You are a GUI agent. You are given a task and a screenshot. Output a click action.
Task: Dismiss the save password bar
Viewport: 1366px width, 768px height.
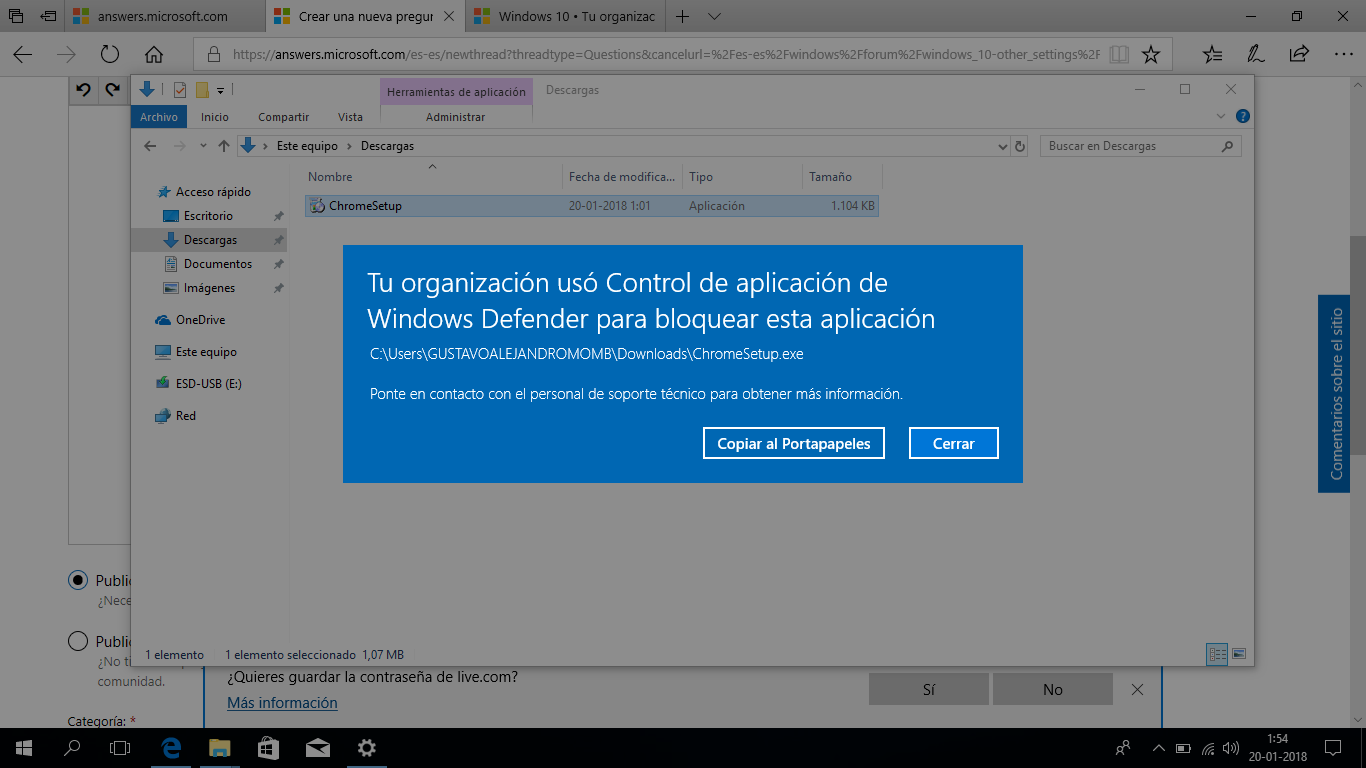coord(1137,689)
